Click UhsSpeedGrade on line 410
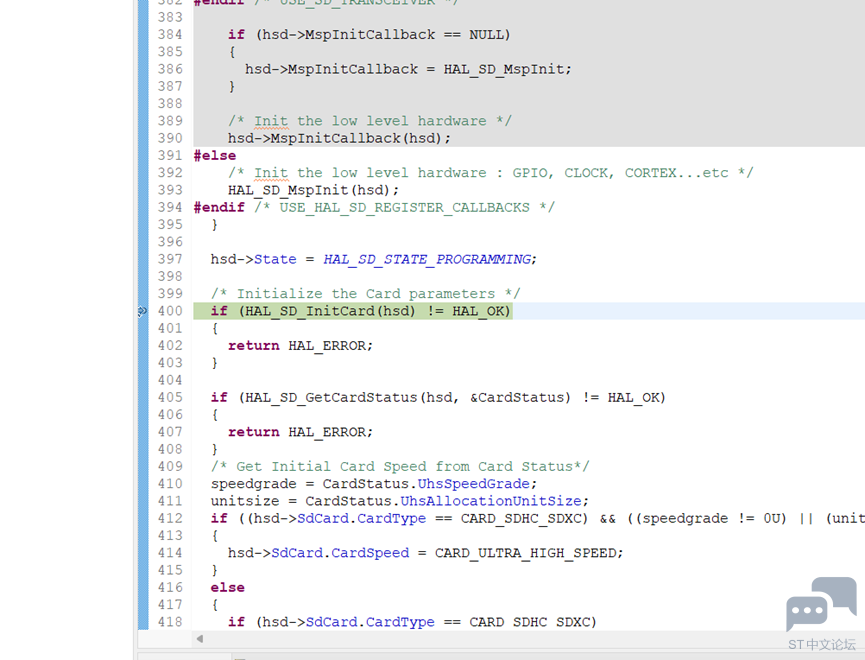865x660 pixels. pyautogui.click(x=473, y=484)
